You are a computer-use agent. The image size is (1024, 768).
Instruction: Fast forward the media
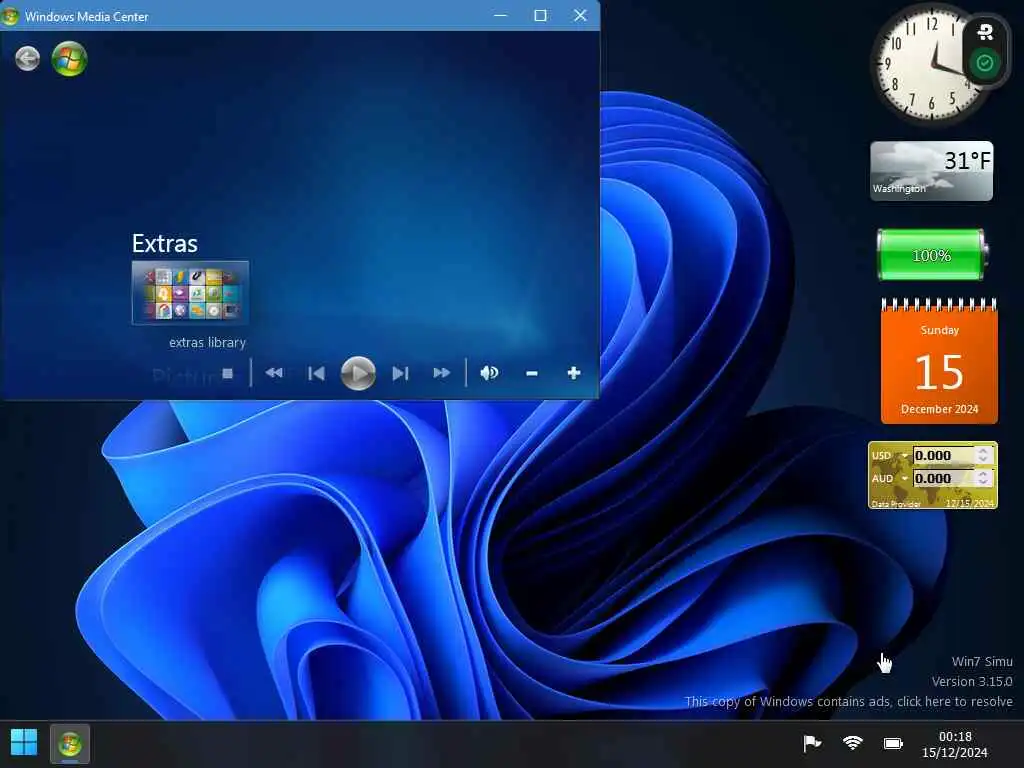(x=442, y=373)
